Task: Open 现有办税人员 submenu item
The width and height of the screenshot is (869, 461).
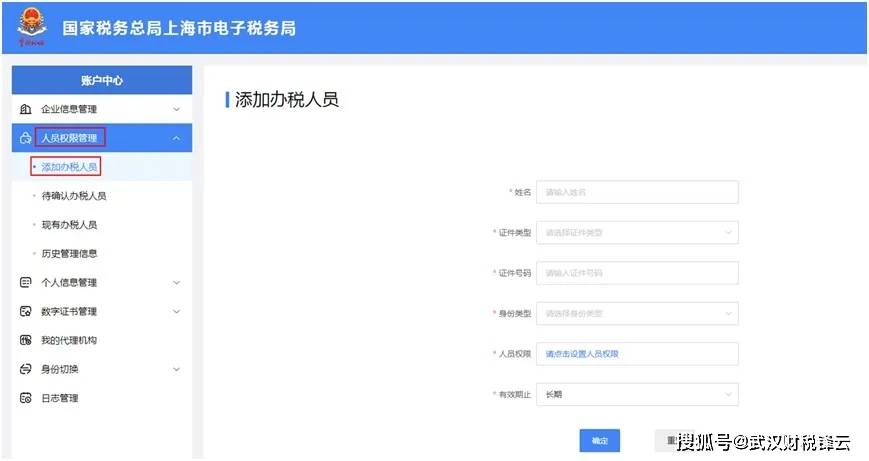Action: (102, 224)
